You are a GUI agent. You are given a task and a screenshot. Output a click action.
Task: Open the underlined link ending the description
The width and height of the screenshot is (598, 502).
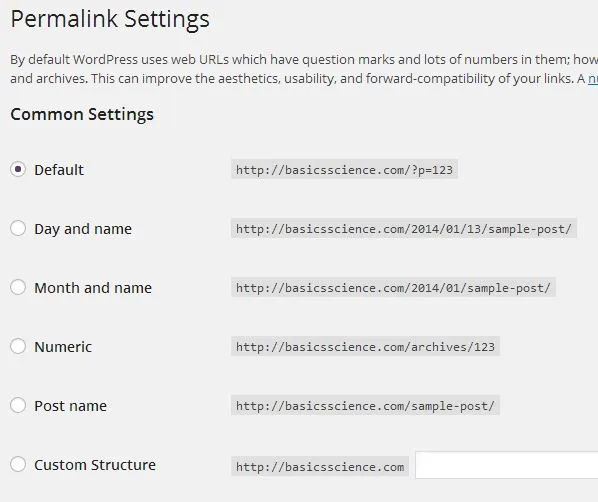coord(593,79)
